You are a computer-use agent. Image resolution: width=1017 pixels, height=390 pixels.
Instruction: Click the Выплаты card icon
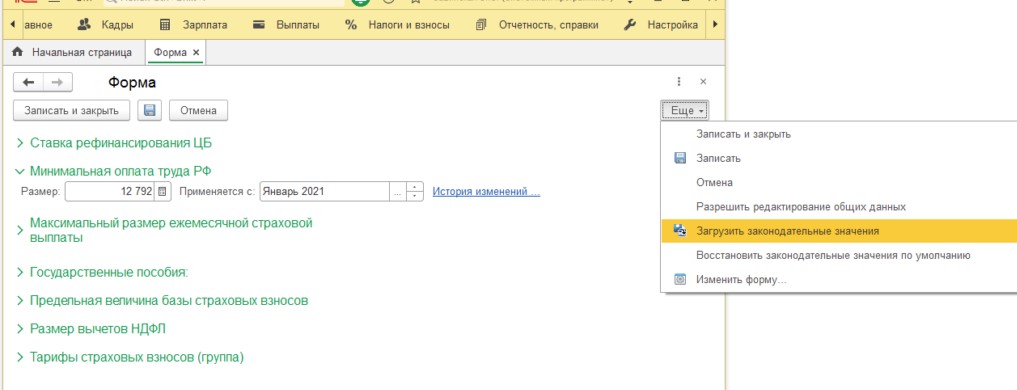click(259, 25)
